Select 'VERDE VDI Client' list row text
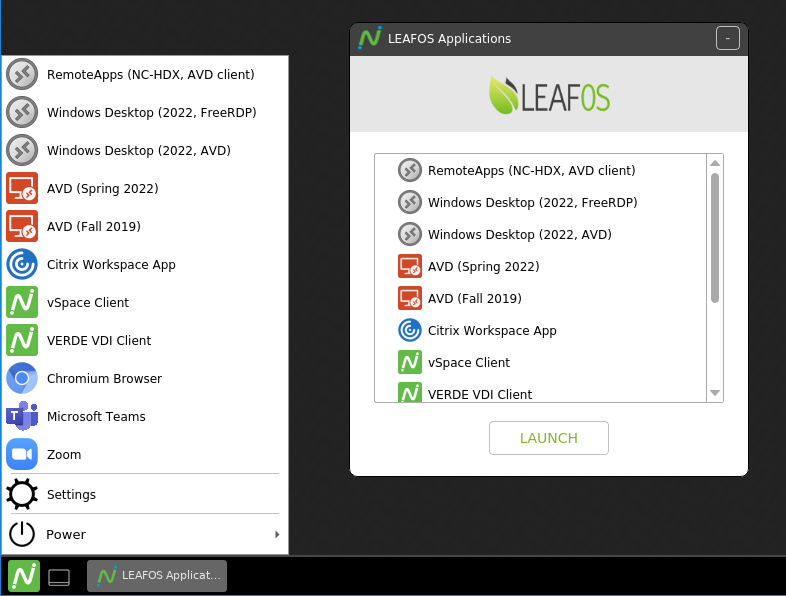 (480, 394)
